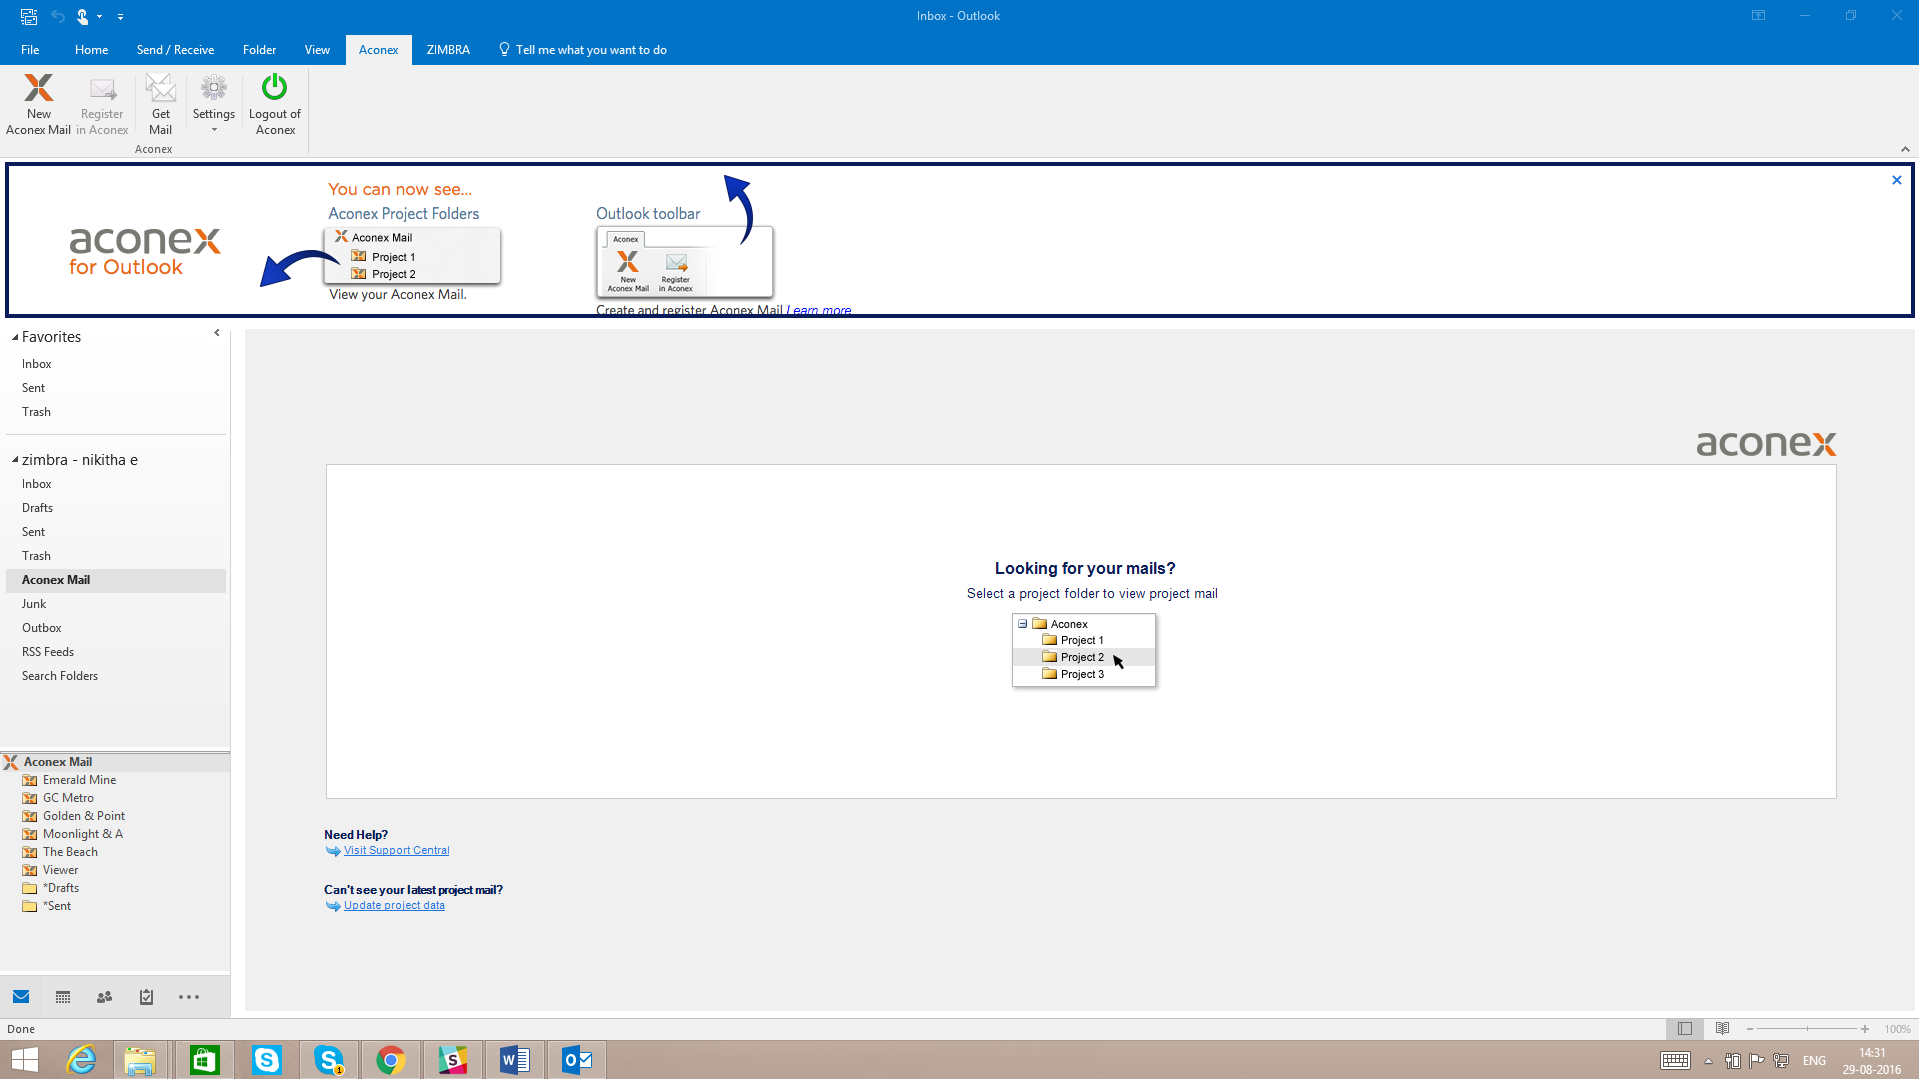Minimize the folder pane arrow
The image size is (1919, 1079).
[217, 333]
